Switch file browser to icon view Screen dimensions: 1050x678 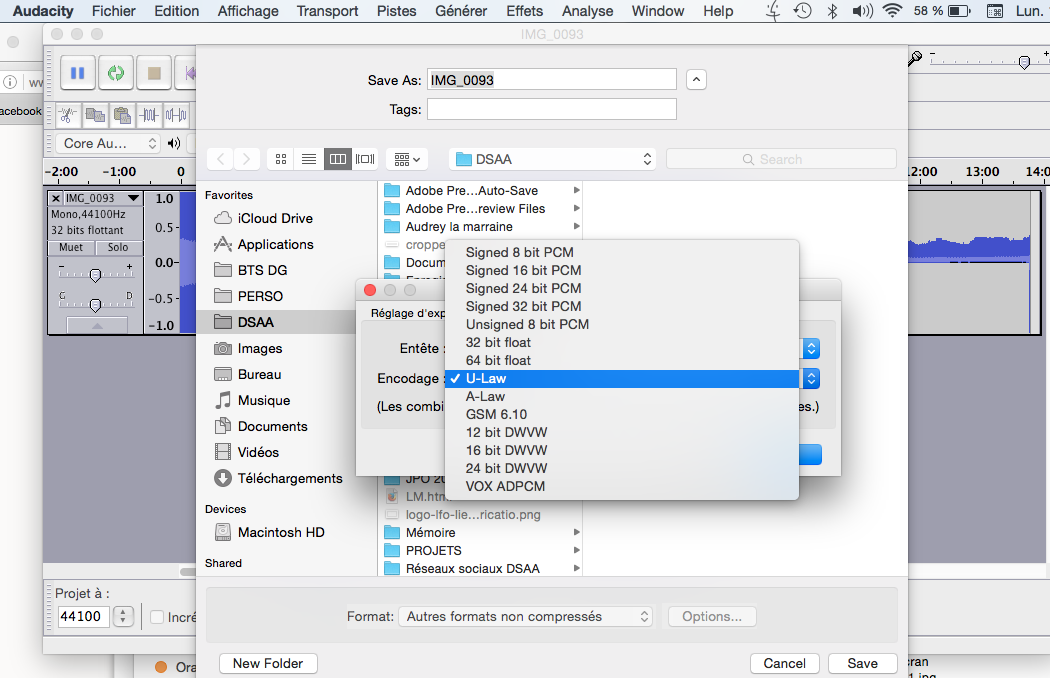click(281, 159)
